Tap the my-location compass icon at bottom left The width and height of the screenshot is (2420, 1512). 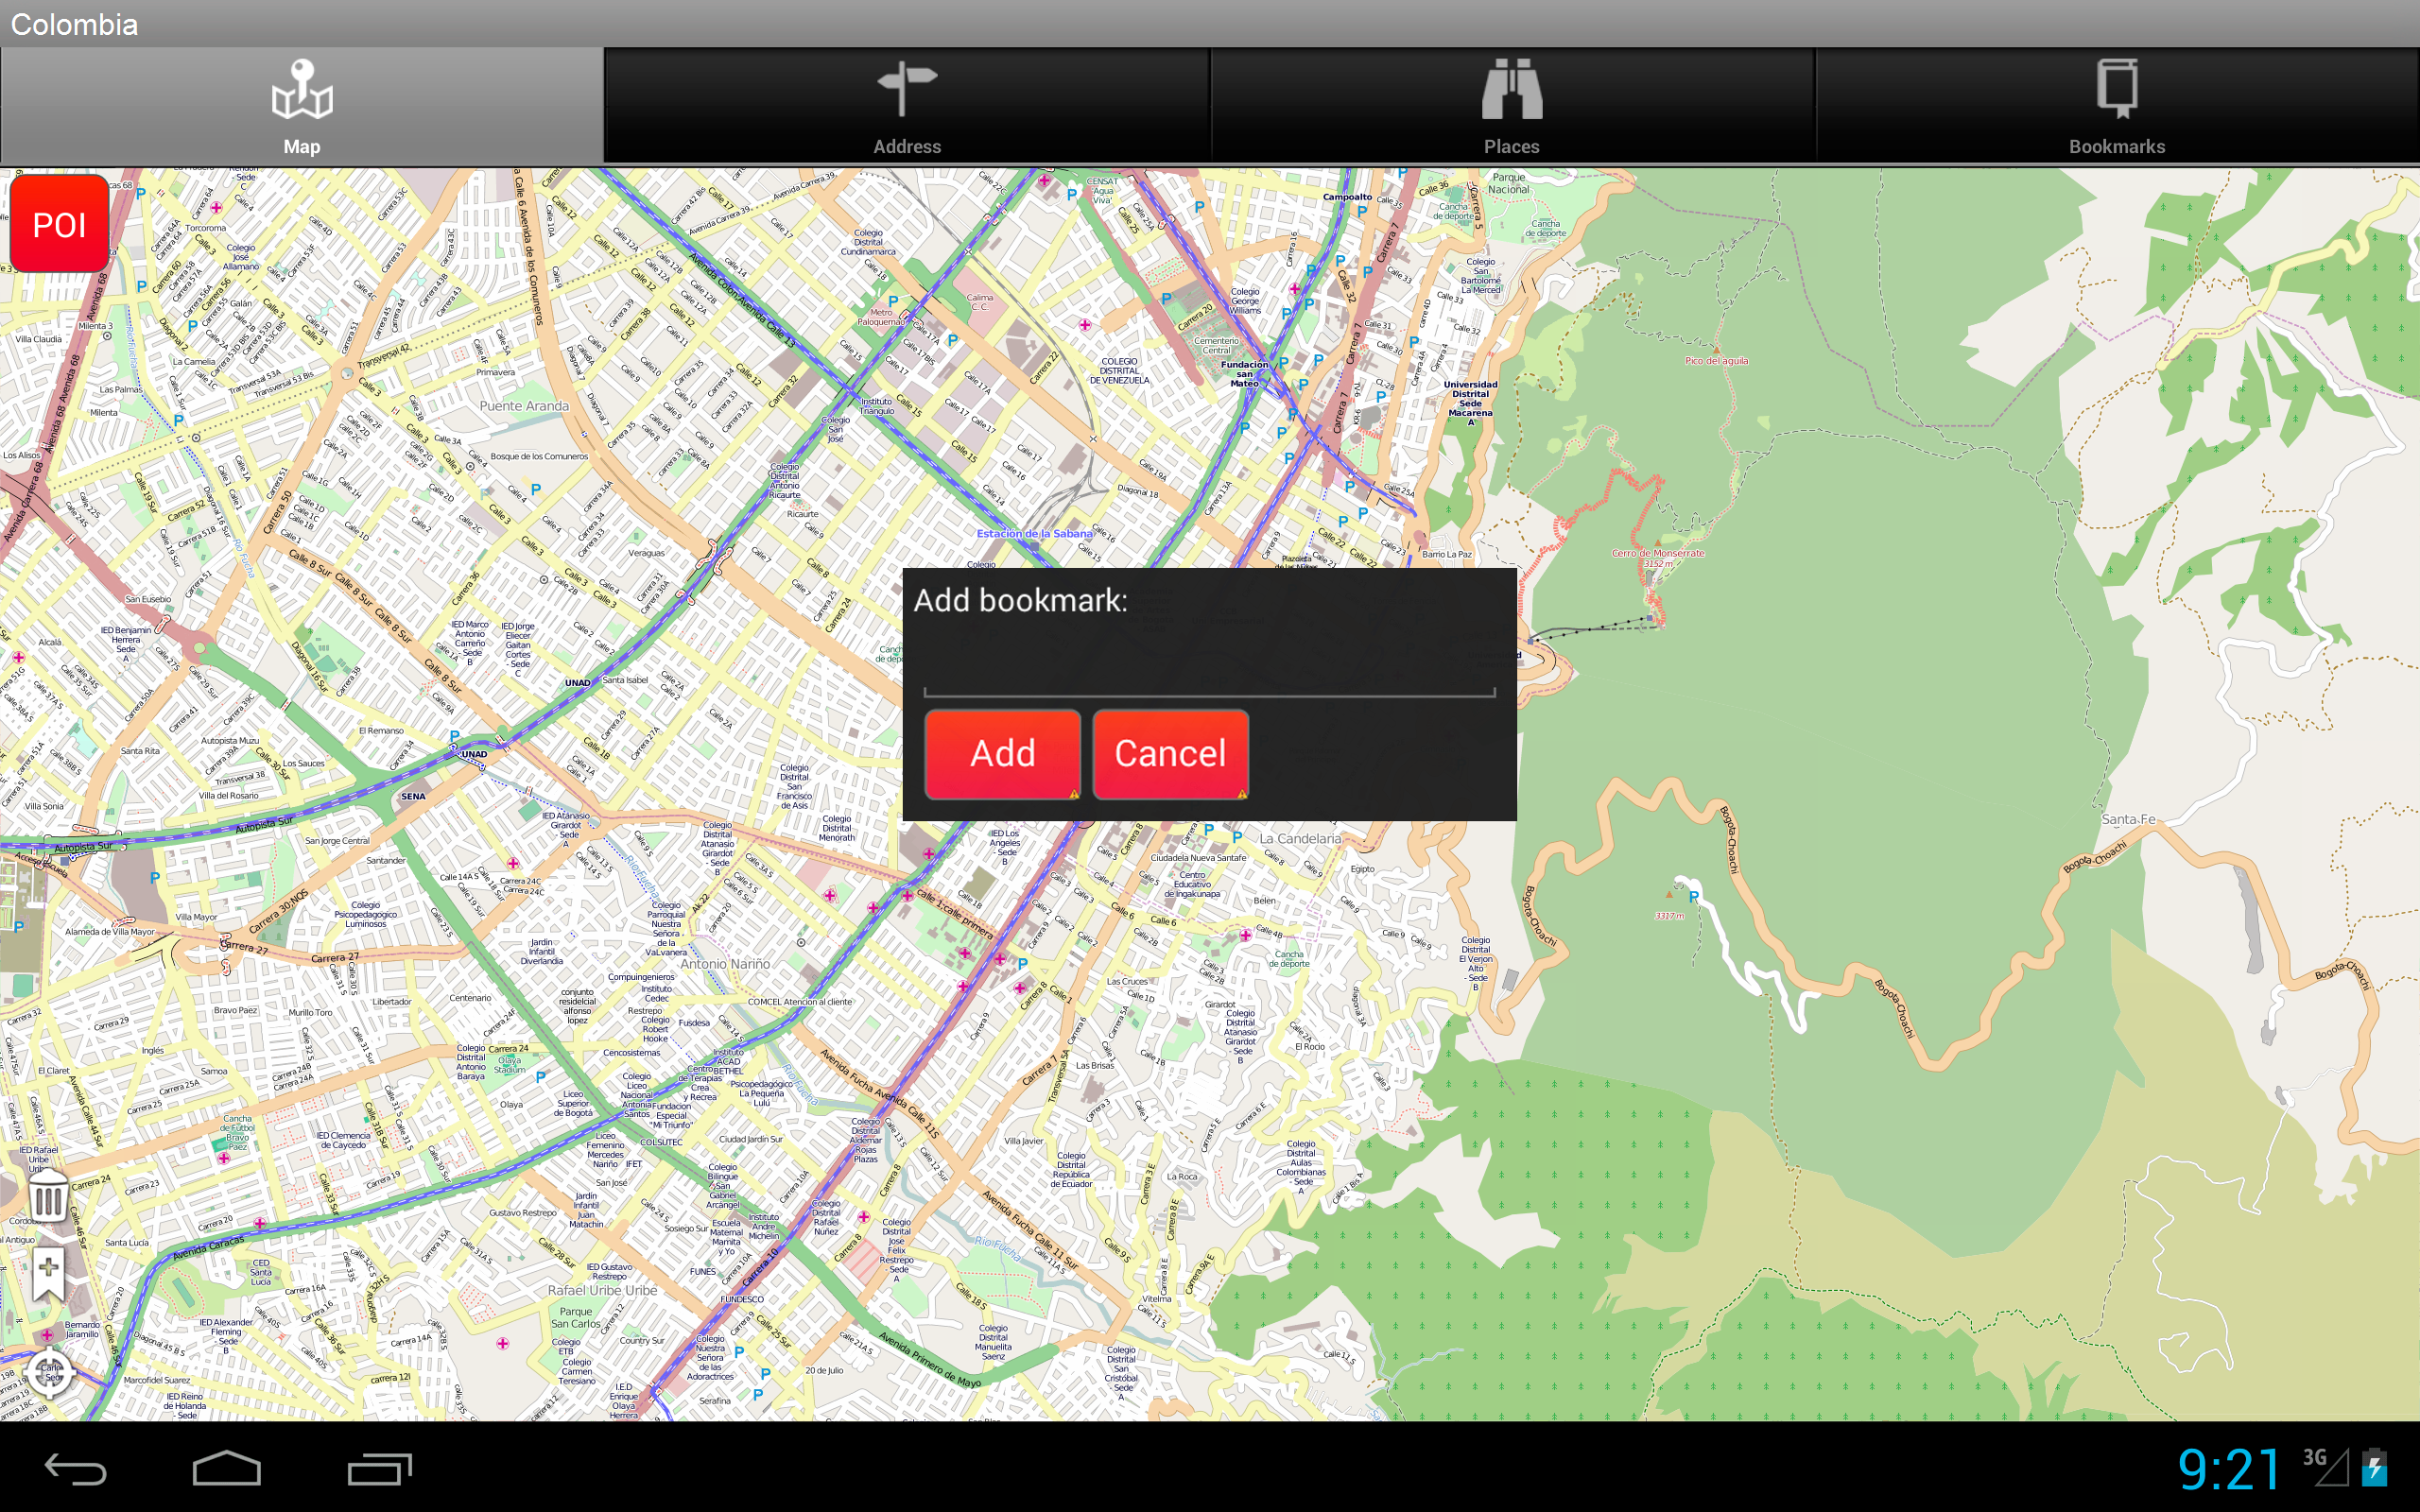(x=51, y=1372)
